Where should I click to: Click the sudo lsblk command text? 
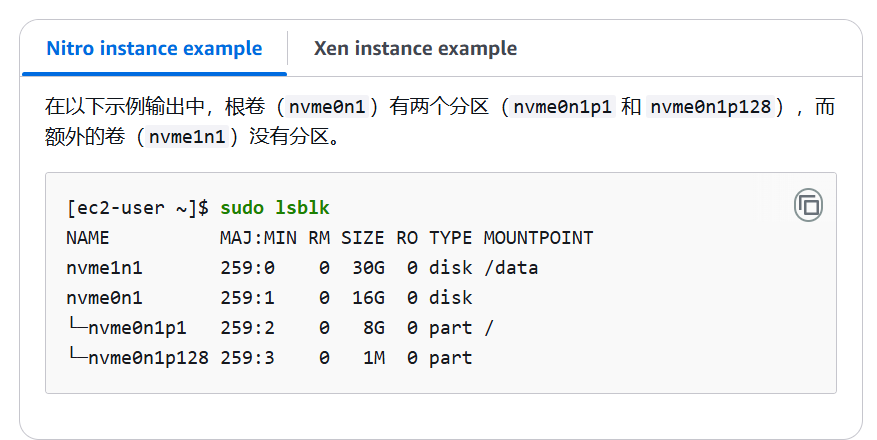(x=275, y=208)
